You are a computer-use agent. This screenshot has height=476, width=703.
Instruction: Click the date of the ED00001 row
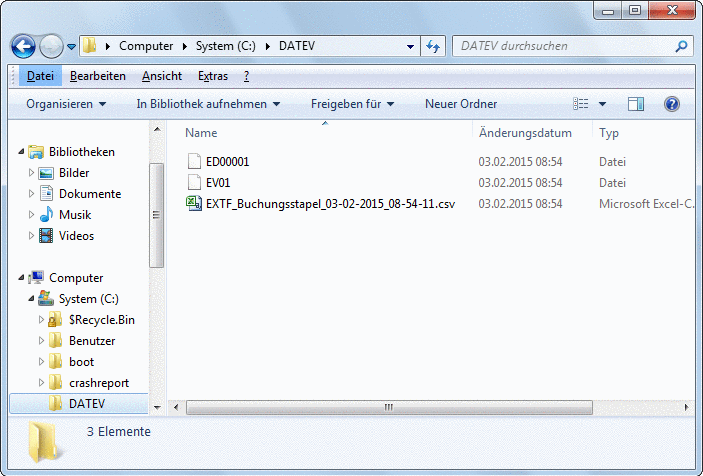[520, 162]
